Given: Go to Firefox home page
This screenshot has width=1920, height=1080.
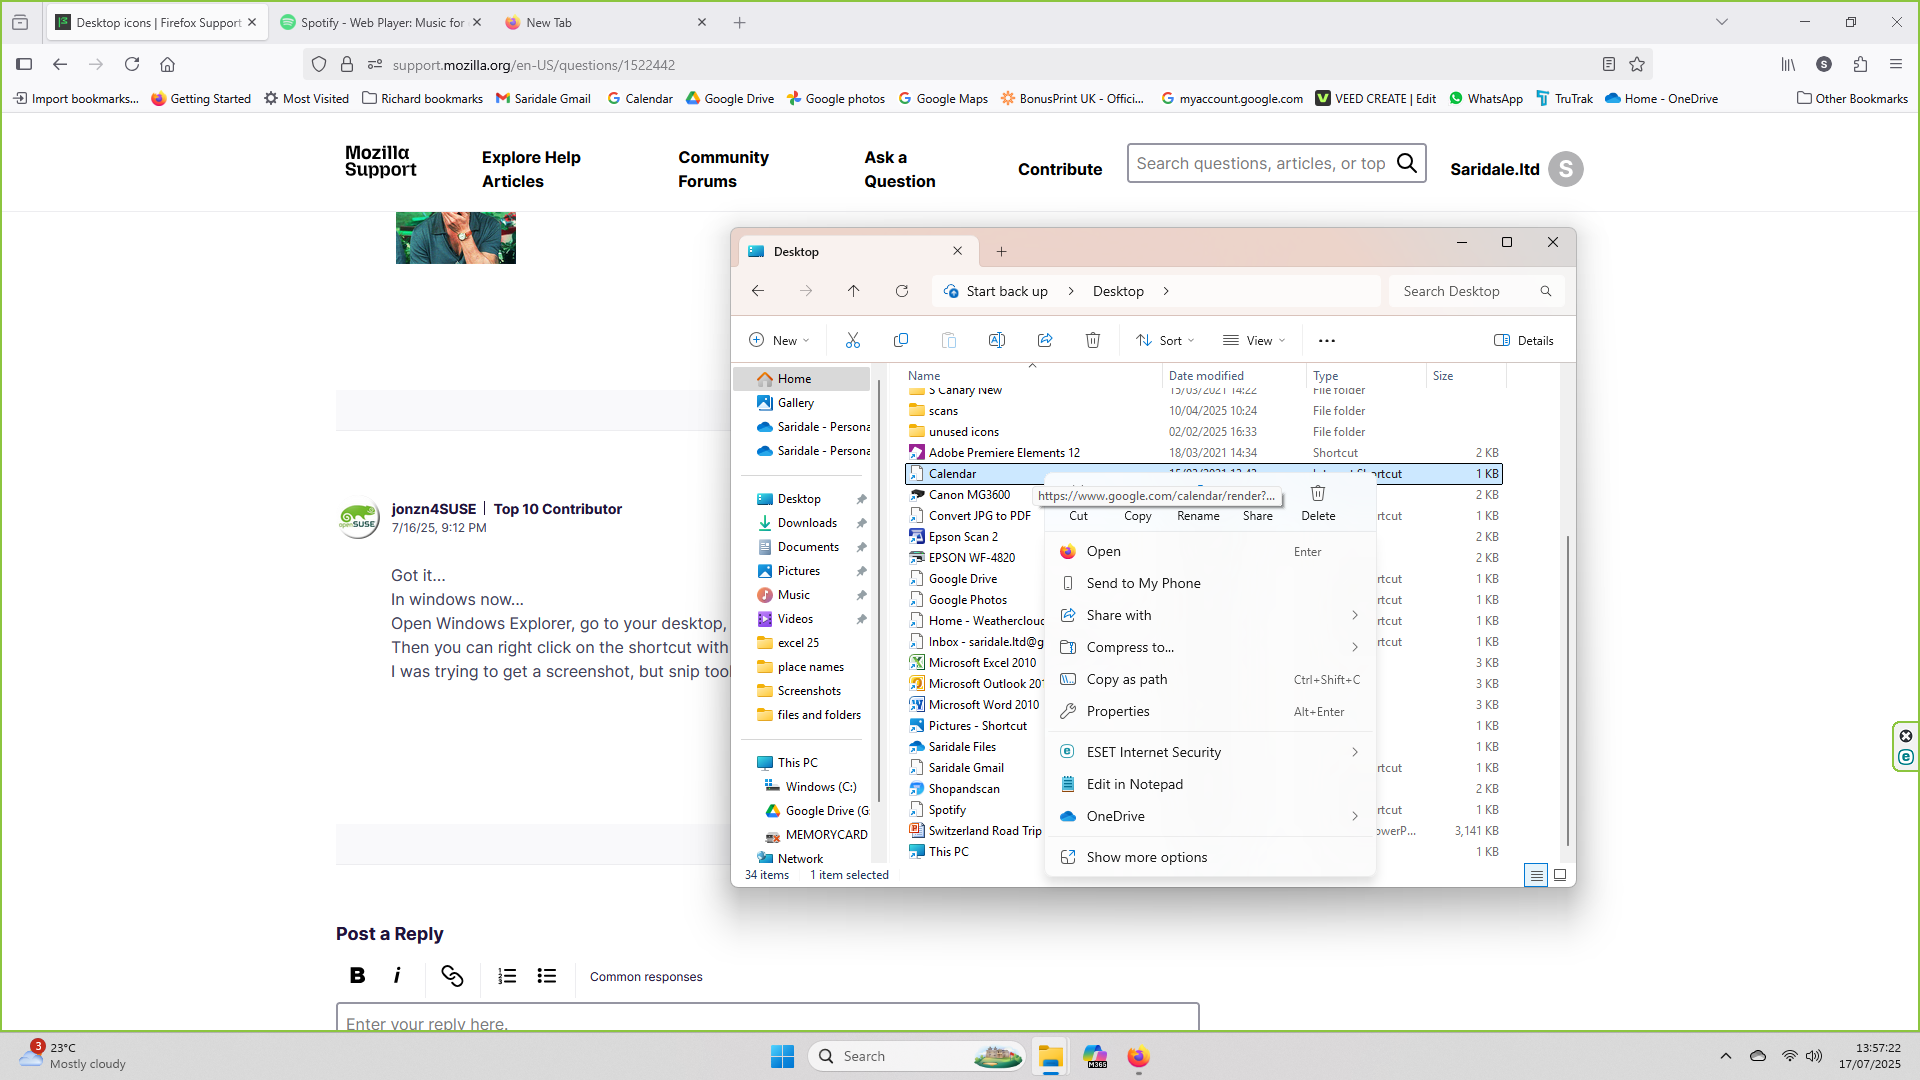Looking at the screenshot, I should (167, 64).
